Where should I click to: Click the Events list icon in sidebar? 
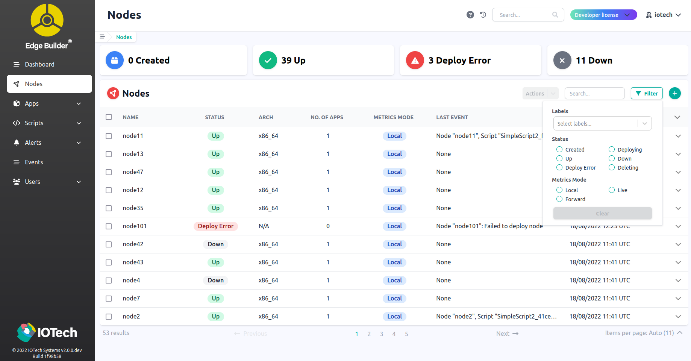pos(16,162)
